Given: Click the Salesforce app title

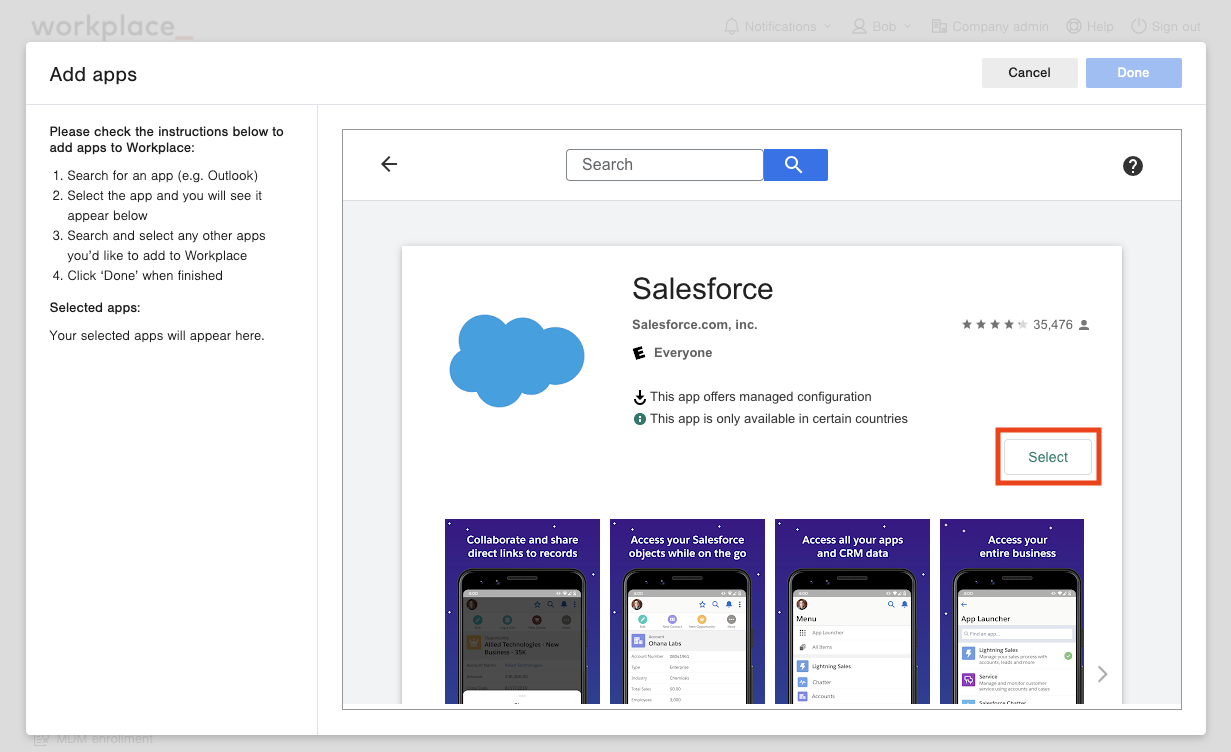Looking at the screenshot, I should coord(703,289).
